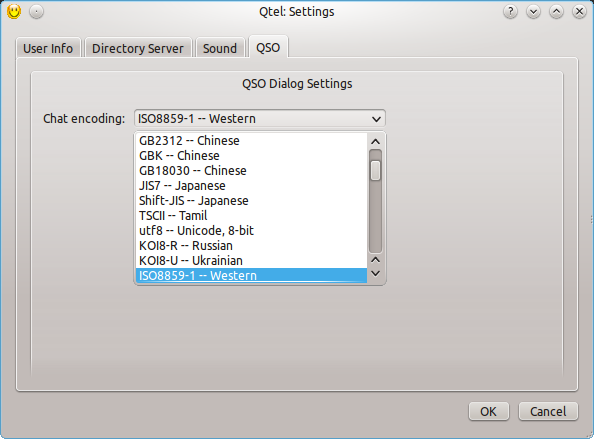This screenshot has height=439, width=594.
Task: Select the QSO tab
Action: [x=268, y=47]
